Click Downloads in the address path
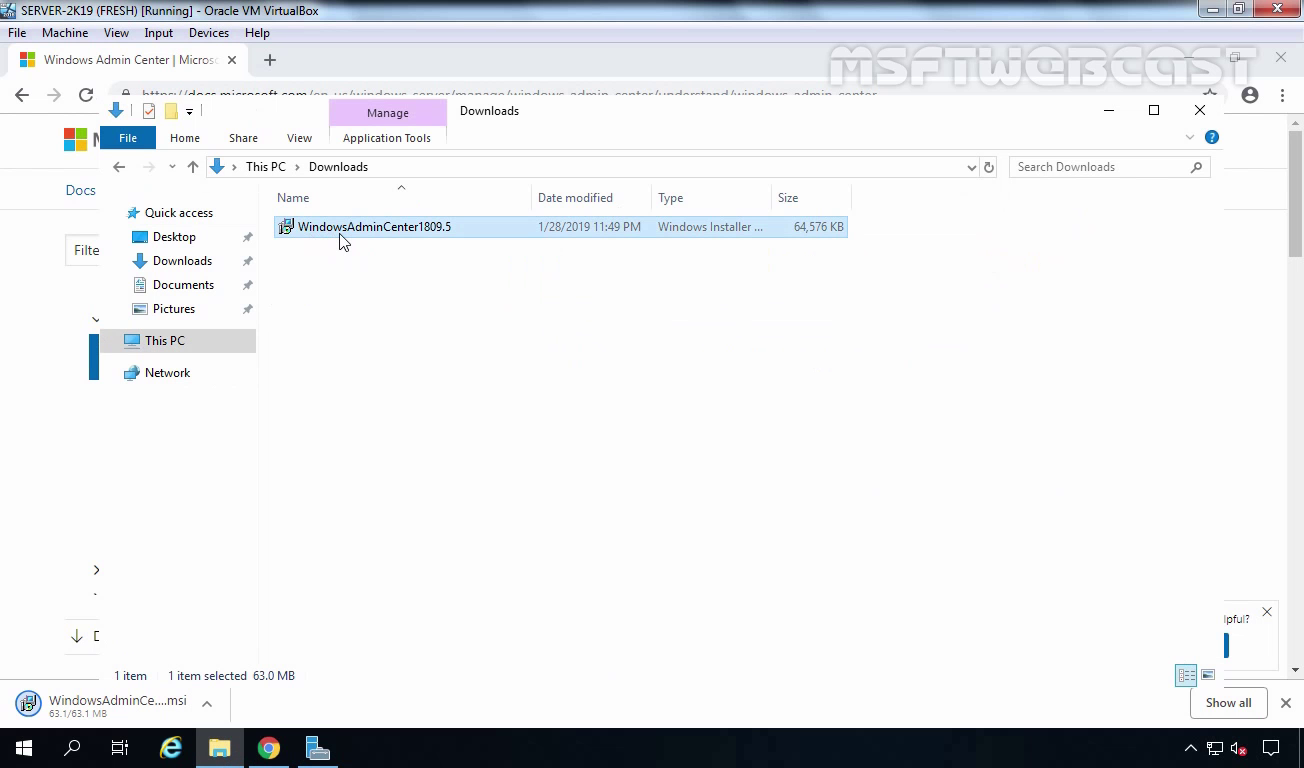1304x768 pixels. point(338,167)
